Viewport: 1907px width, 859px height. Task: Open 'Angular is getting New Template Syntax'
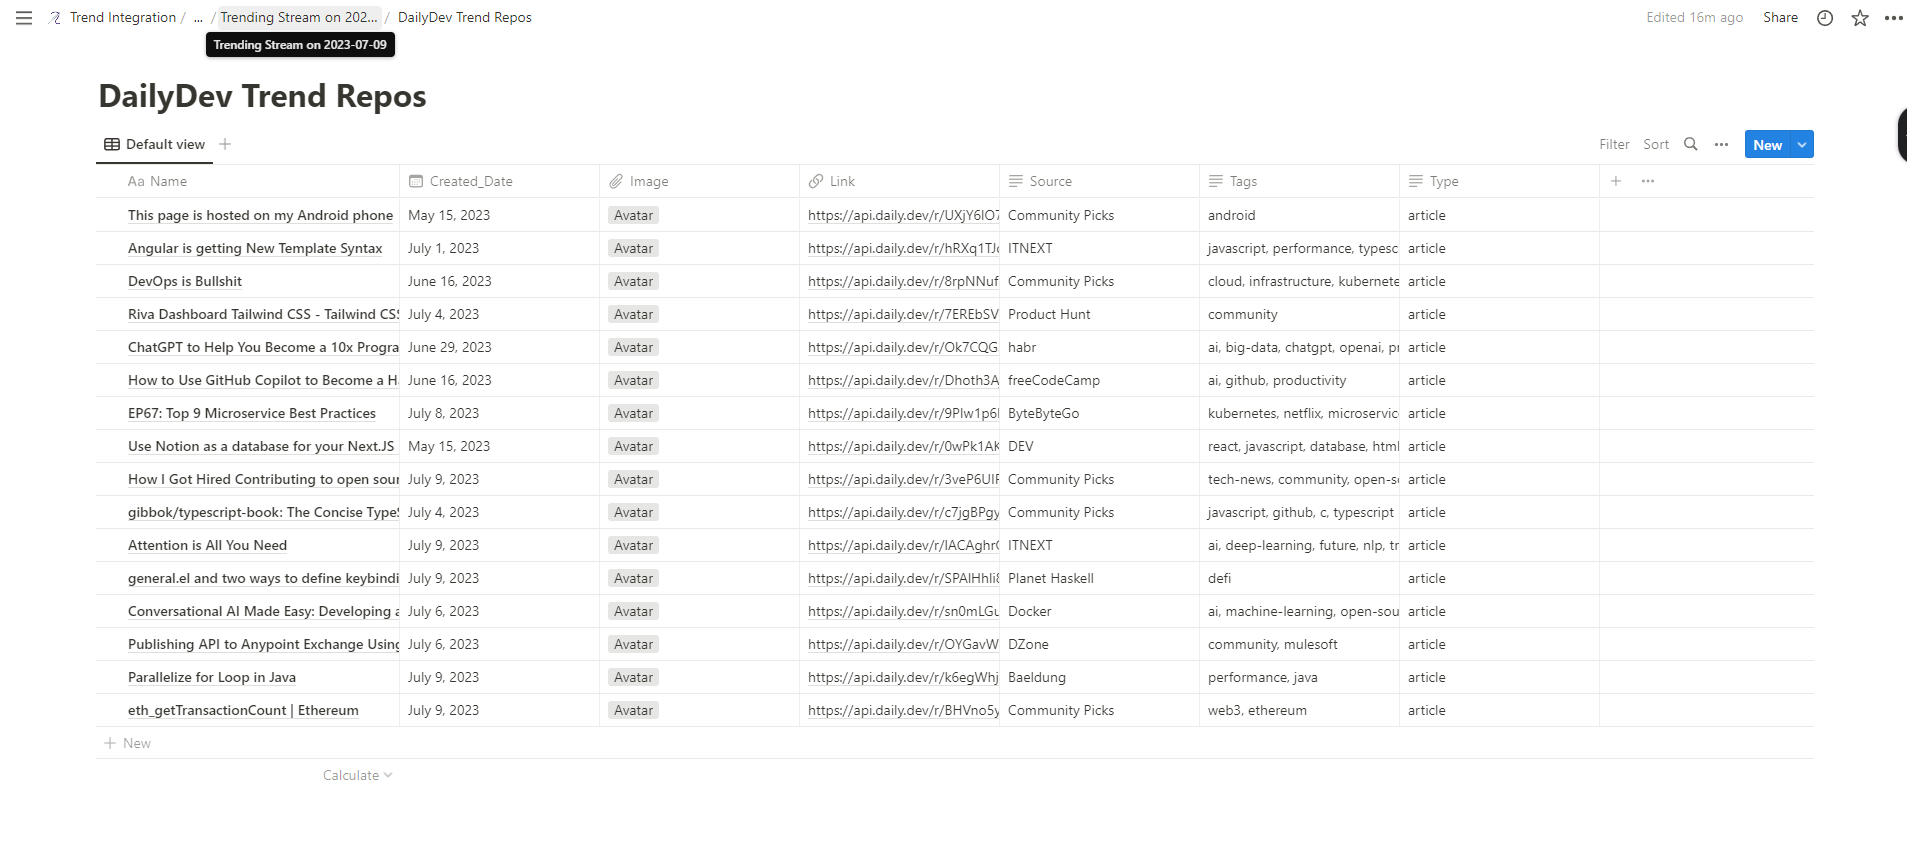click(255, 248)
